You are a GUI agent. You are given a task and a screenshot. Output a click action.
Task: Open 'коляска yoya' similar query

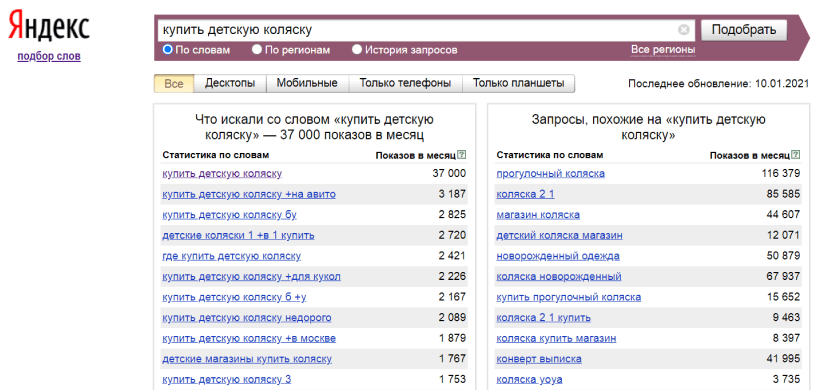(529, 380)
